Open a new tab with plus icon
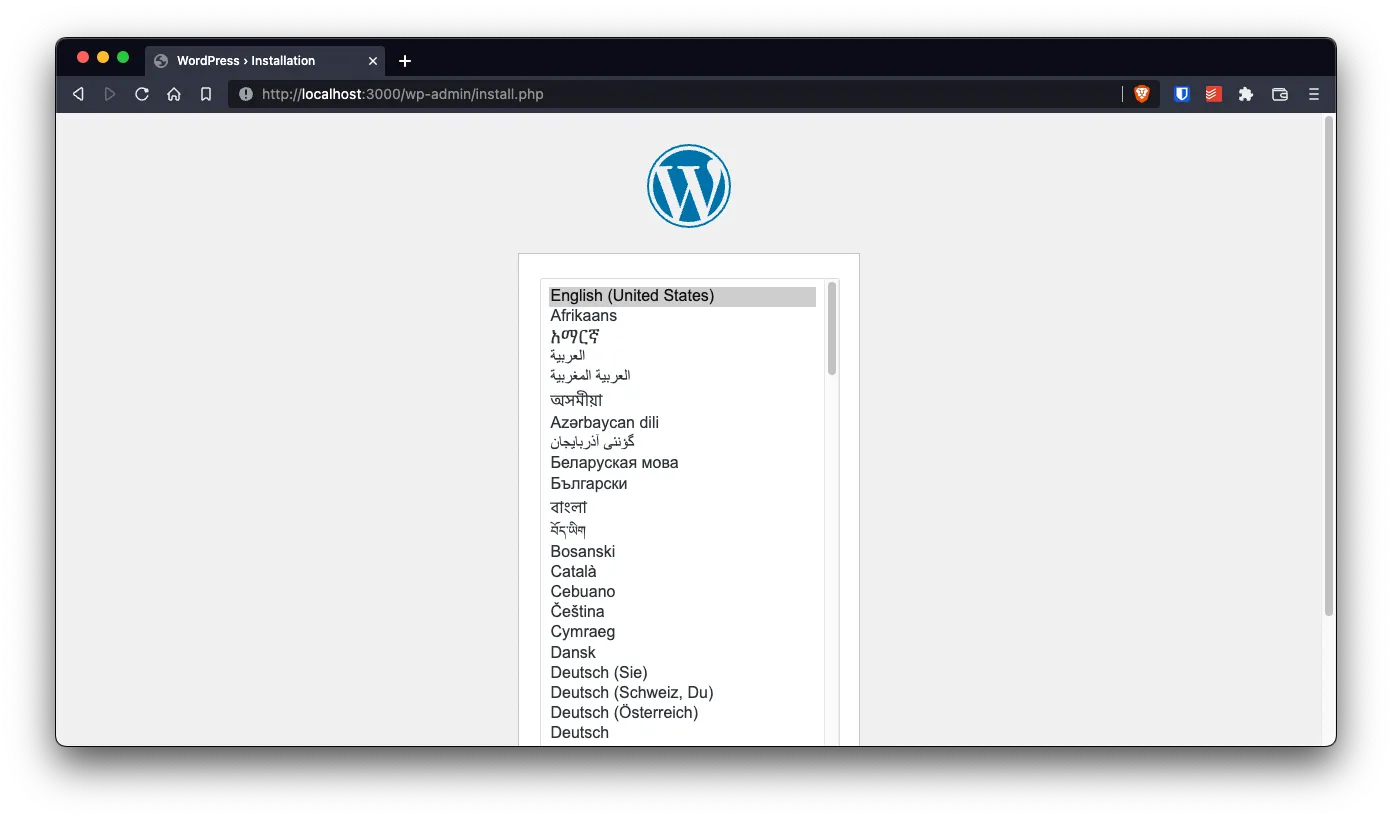 click(405, 61)
